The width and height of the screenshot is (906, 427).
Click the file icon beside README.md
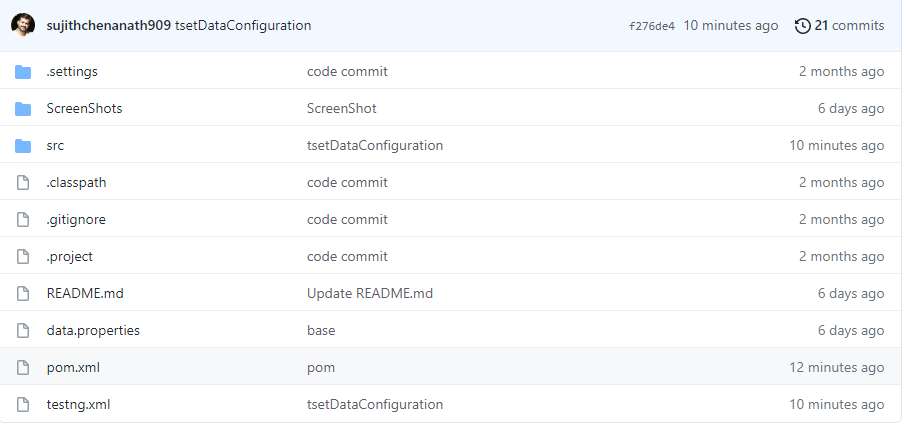coord(23,294)
